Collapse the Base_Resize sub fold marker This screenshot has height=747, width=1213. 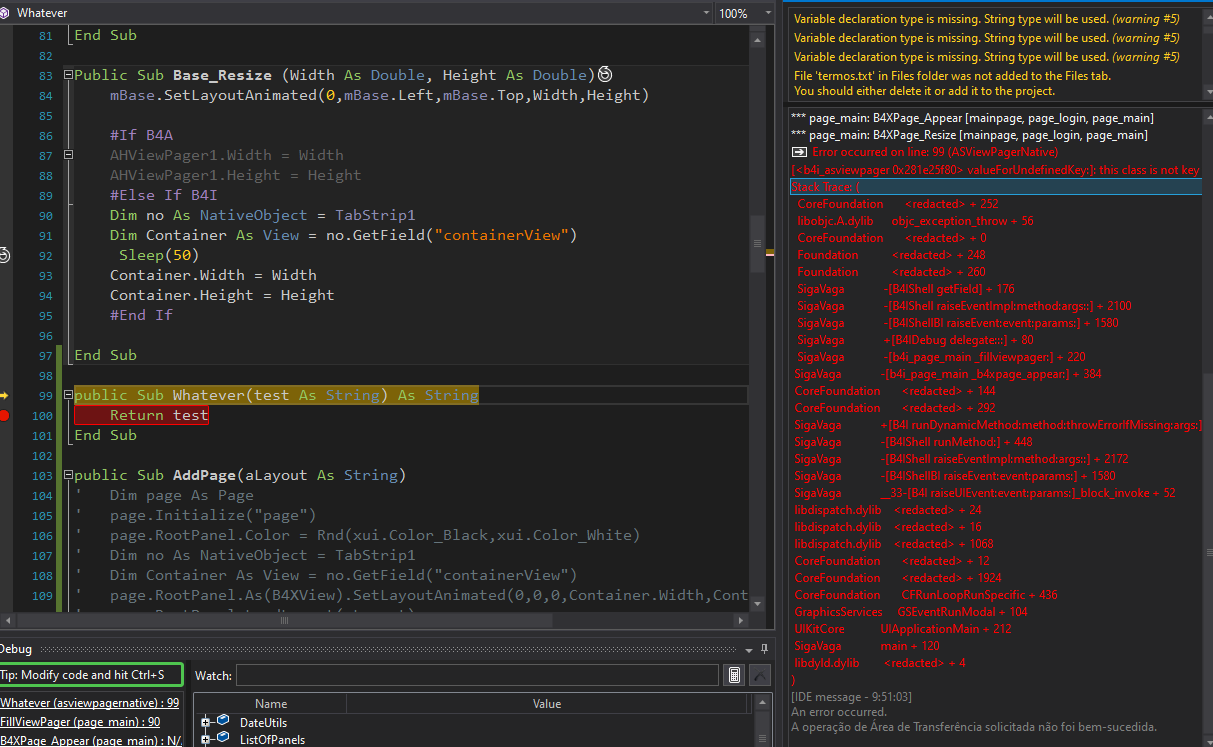click(x=68, y=75)
